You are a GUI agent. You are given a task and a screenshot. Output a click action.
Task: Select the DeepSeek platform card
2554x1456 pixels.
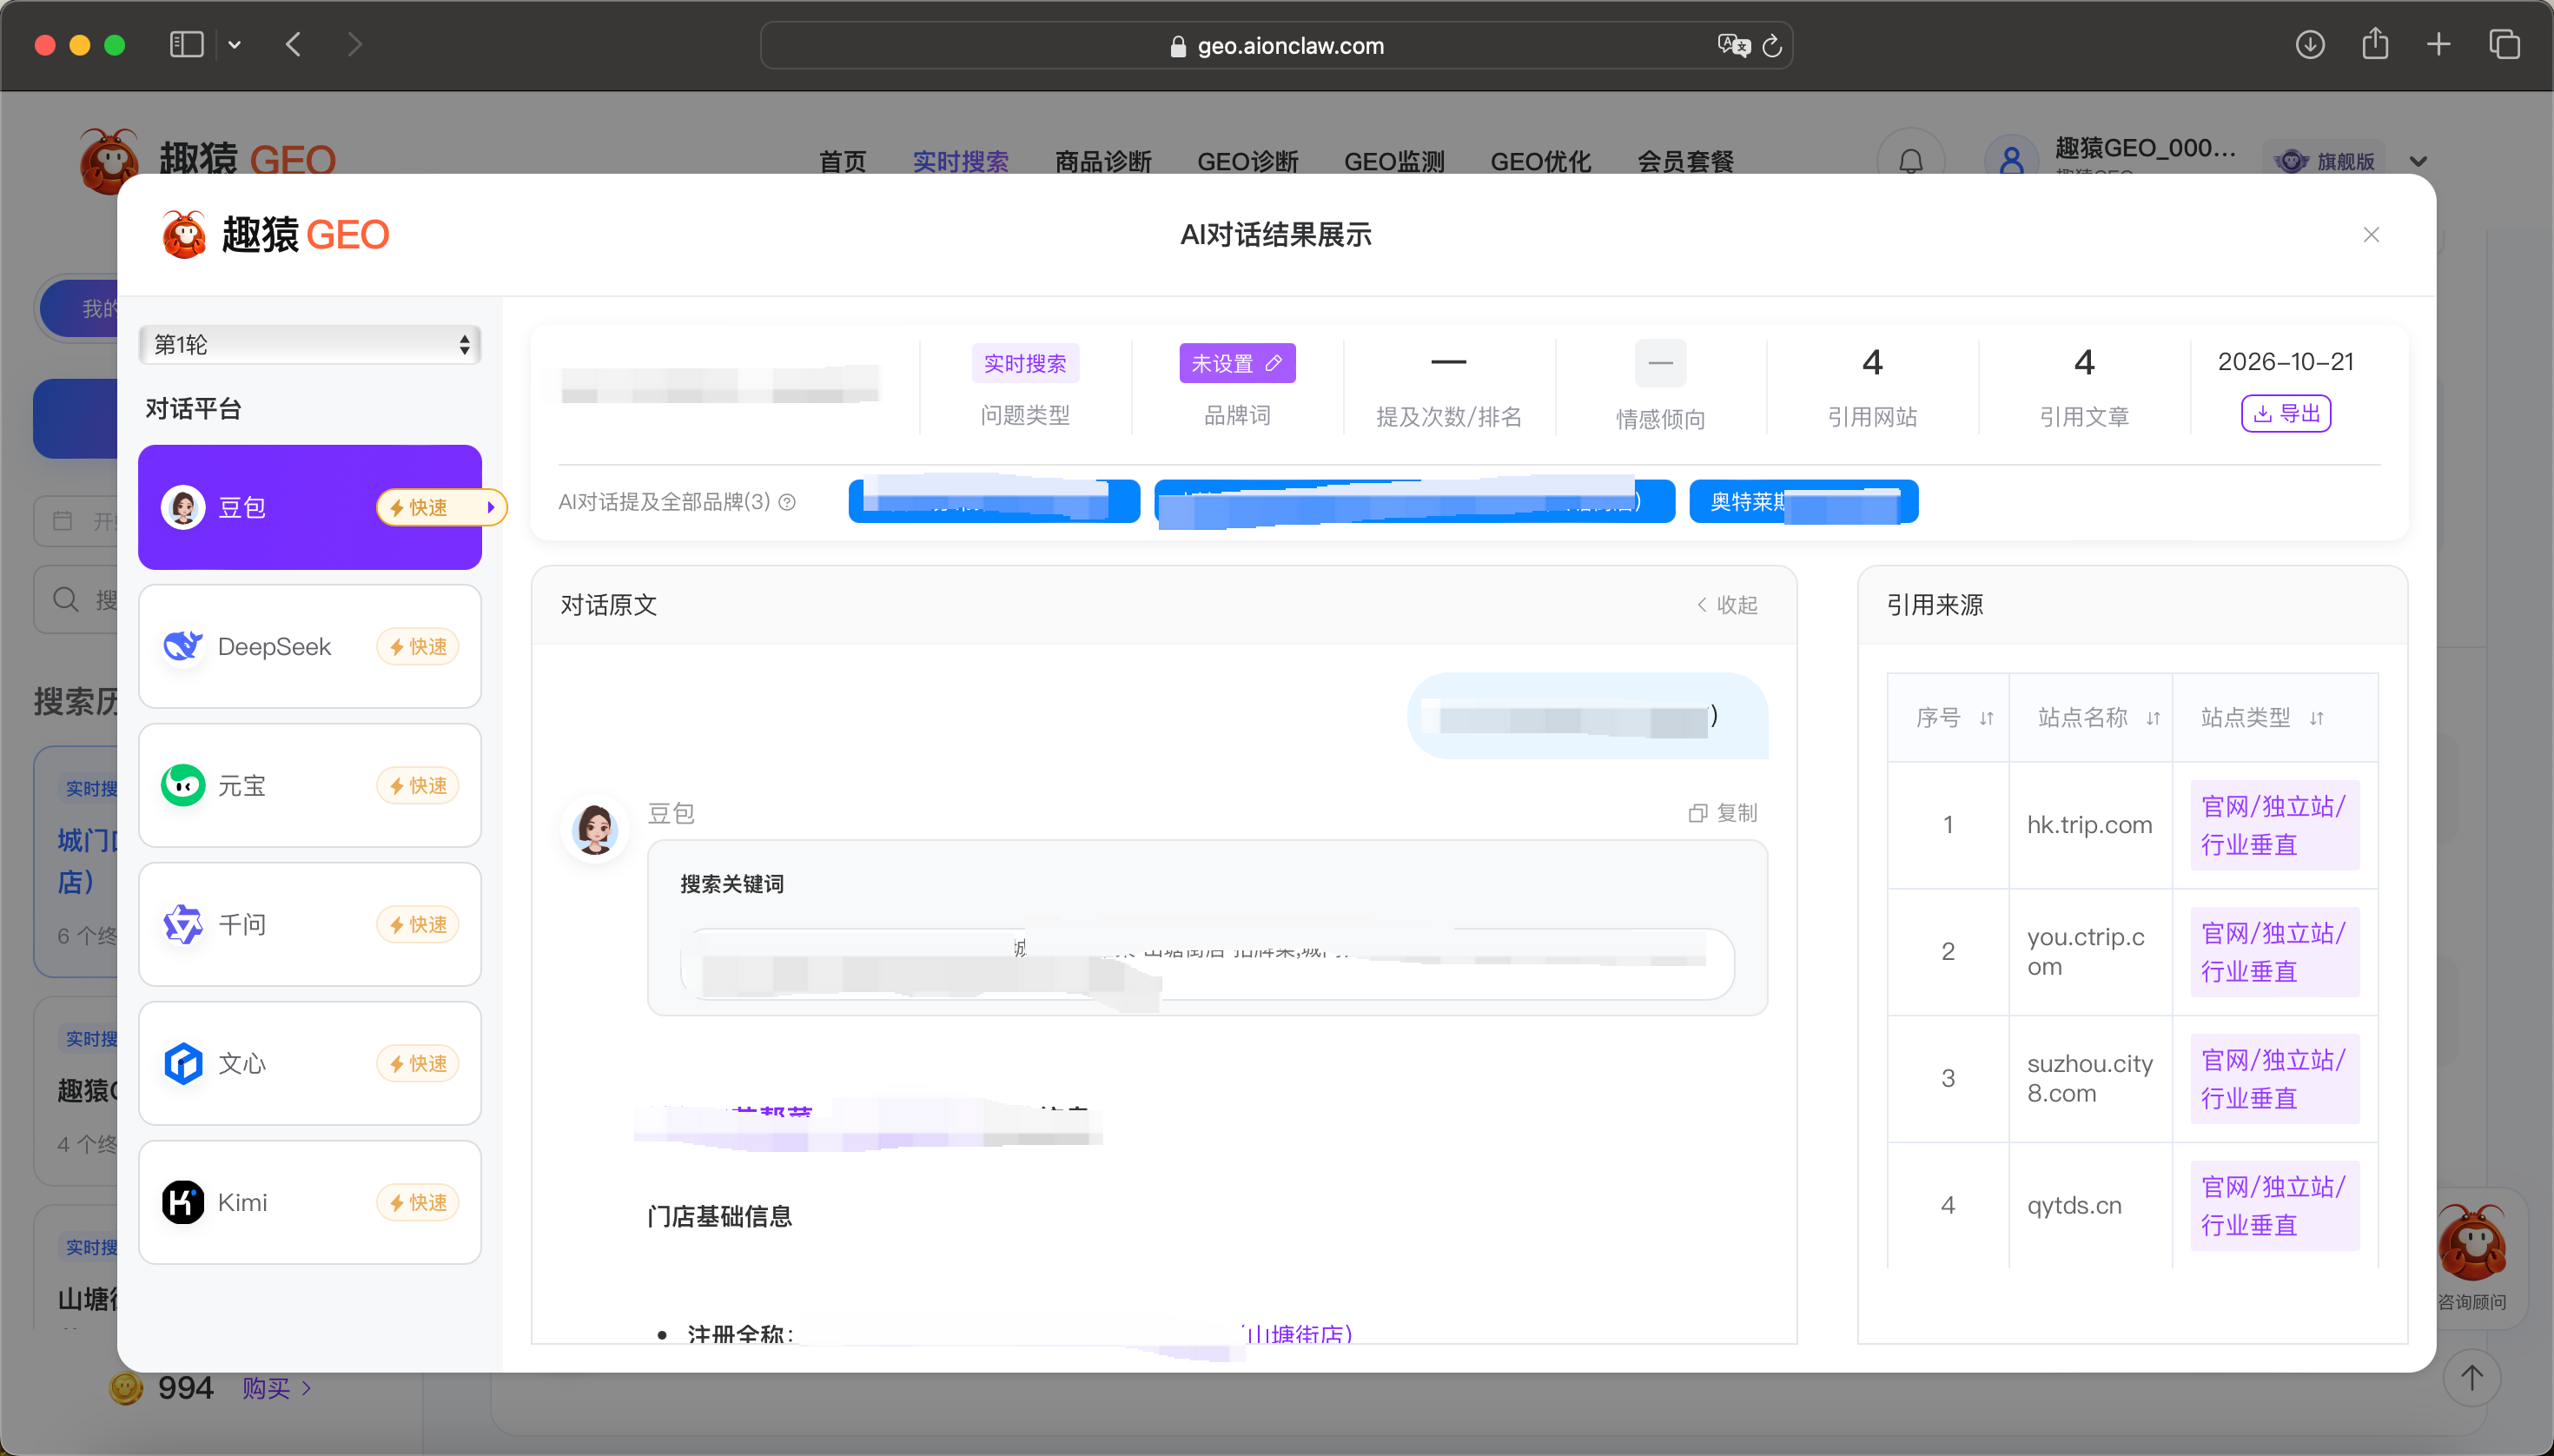click(310, 646)
